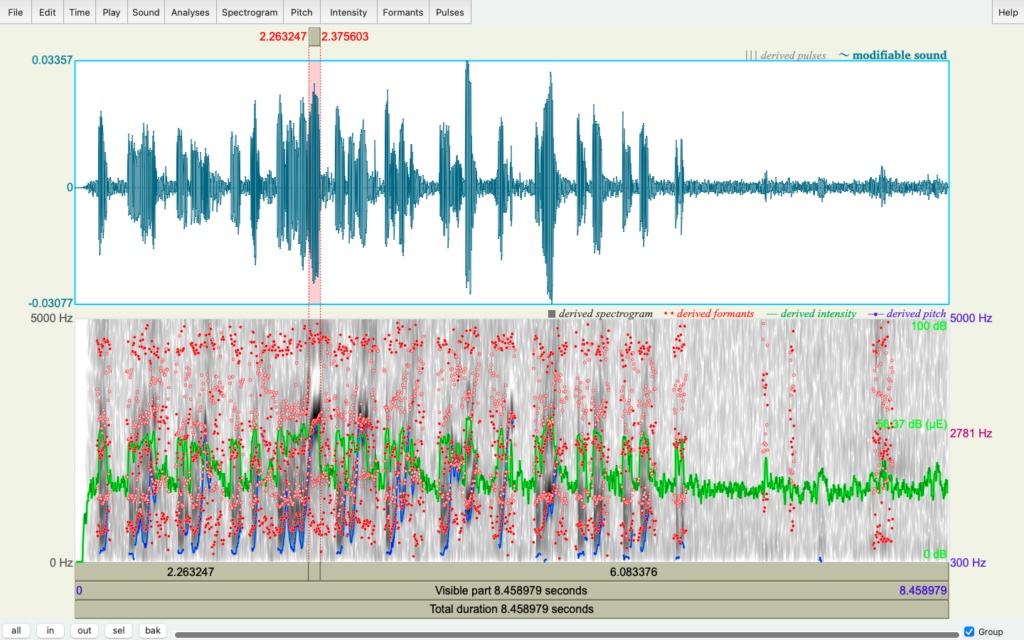Screen dimensions: 1024x640
Task: Open the Spectrogram menu
Action: point(249,12)
